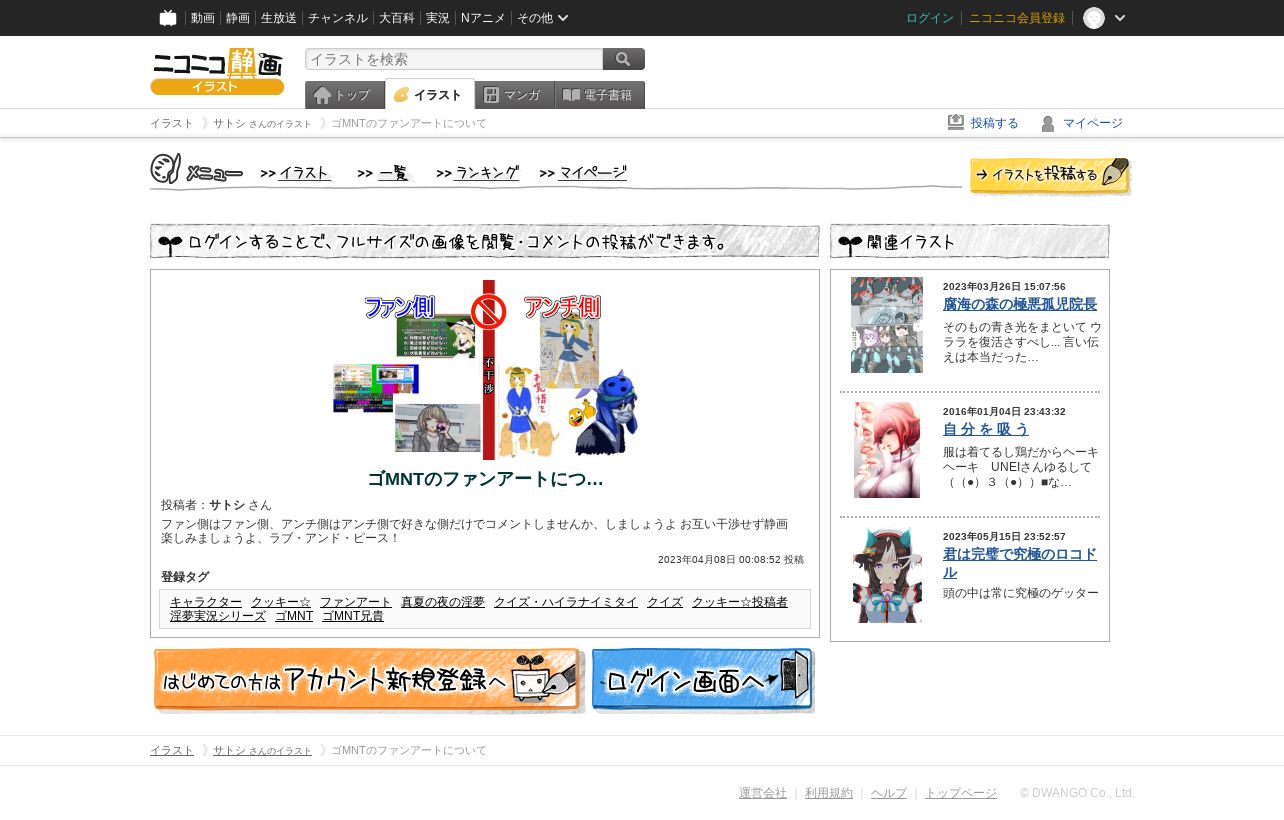The width and height of the screenshot is (1284, 820).
Task: Click the マイページ person icon
Action: coord(1048,123)
